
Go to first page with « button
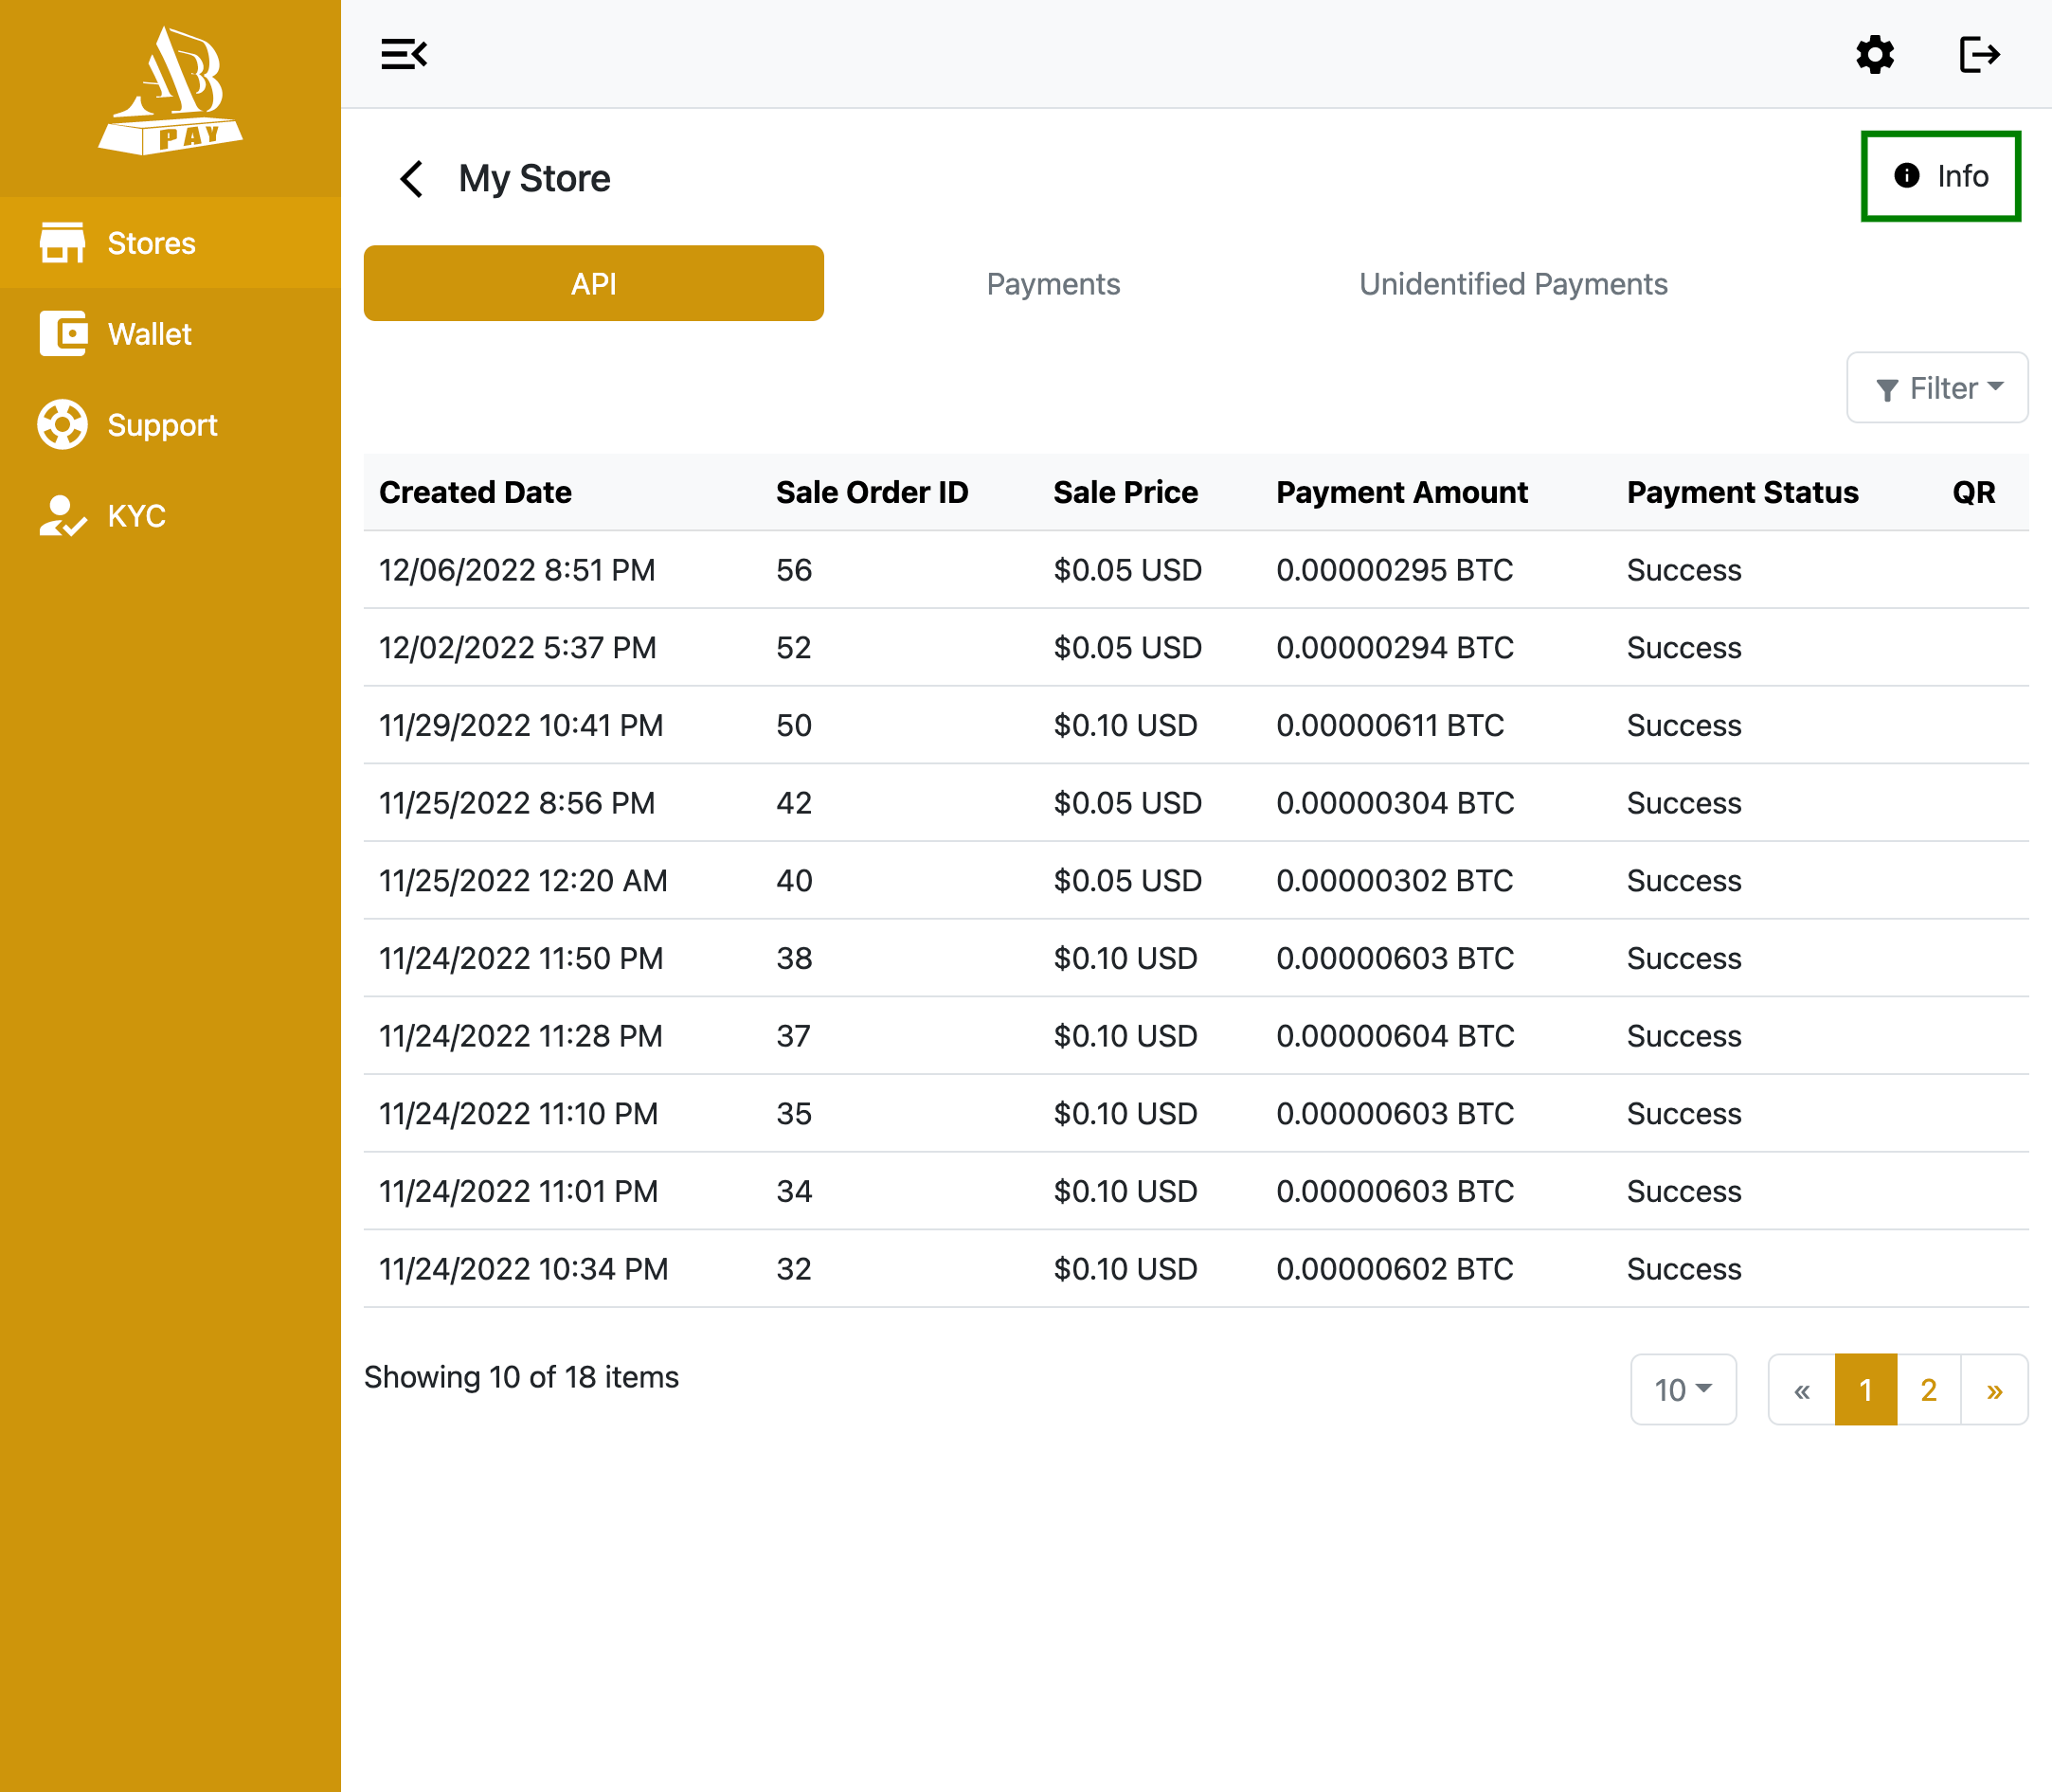tap(1802, 1390)
